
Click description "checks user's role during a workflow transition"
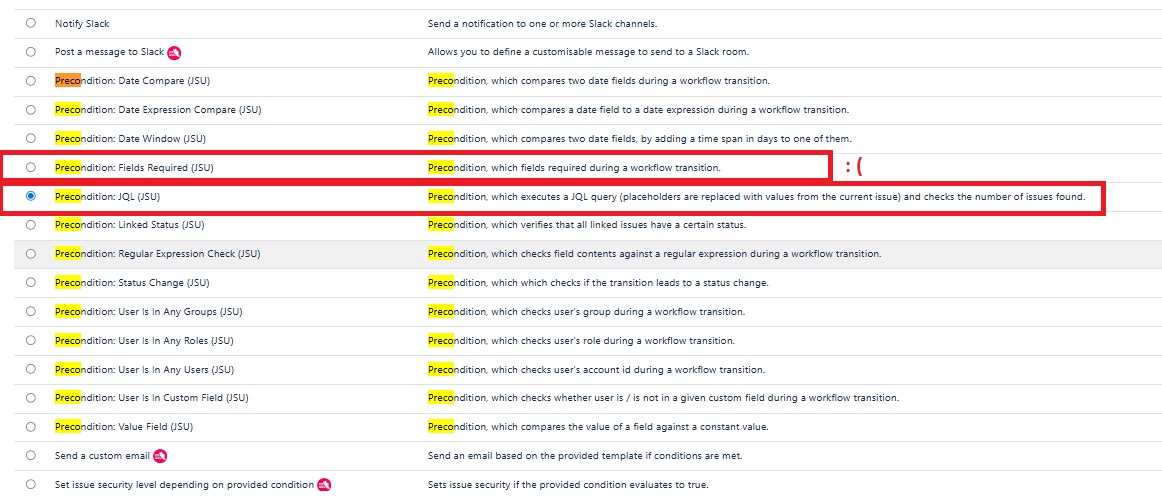coord(581,340)
